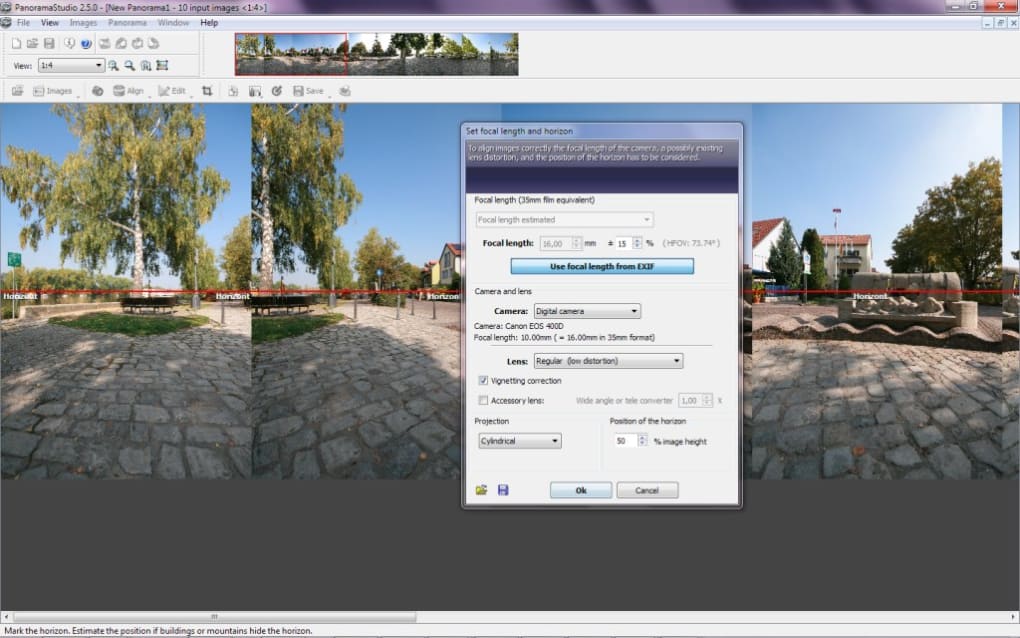Expand the Camera type dropdown
This screenshot has width=1020, height=638.
pos(587,311)
